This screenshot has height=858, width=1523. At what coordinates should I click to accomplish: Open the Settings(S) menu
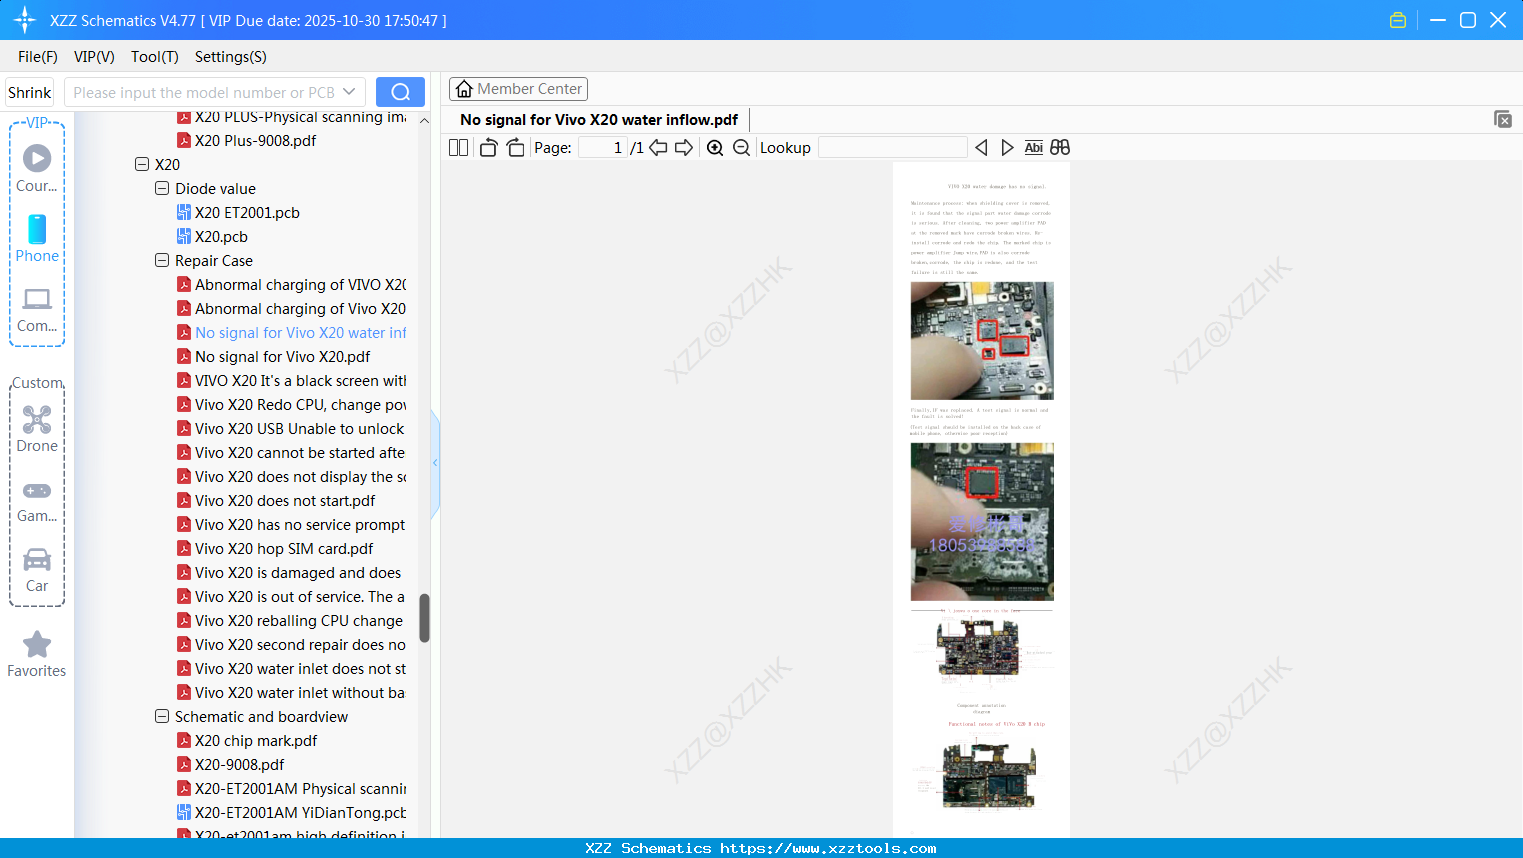[231, 56]
